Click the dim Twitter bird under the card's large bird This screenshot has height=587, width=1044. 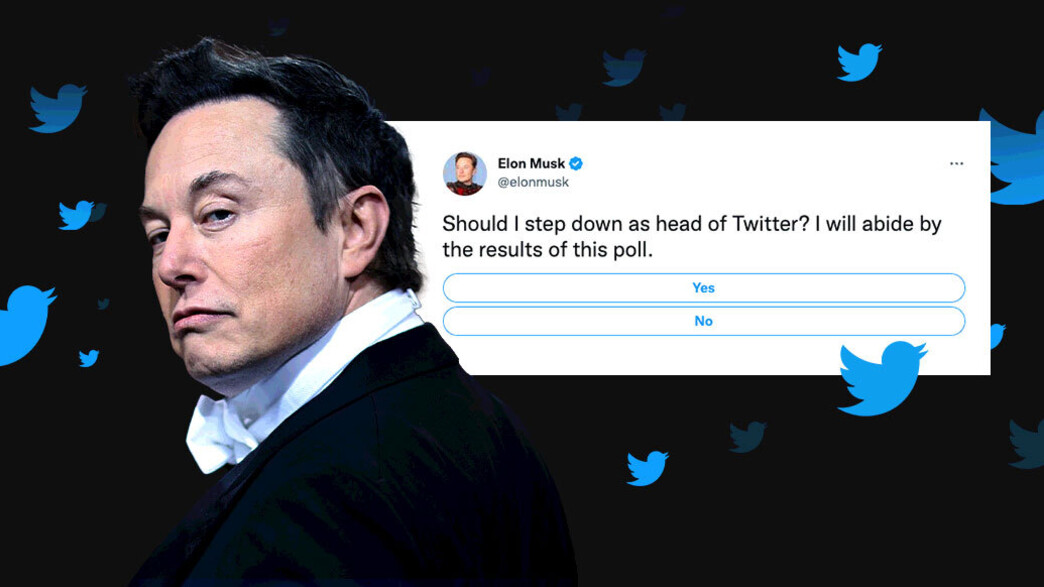(747, 437)
